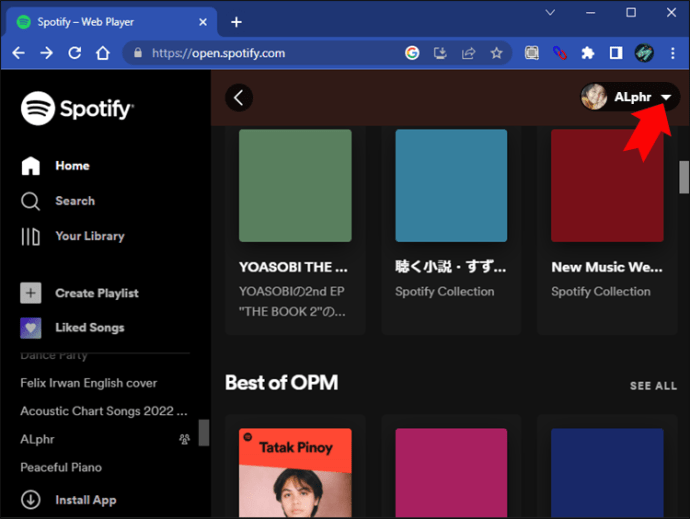Open Your Library in sidebar
The width and height of the screenshot is (690, 519).
coord(31,236)
